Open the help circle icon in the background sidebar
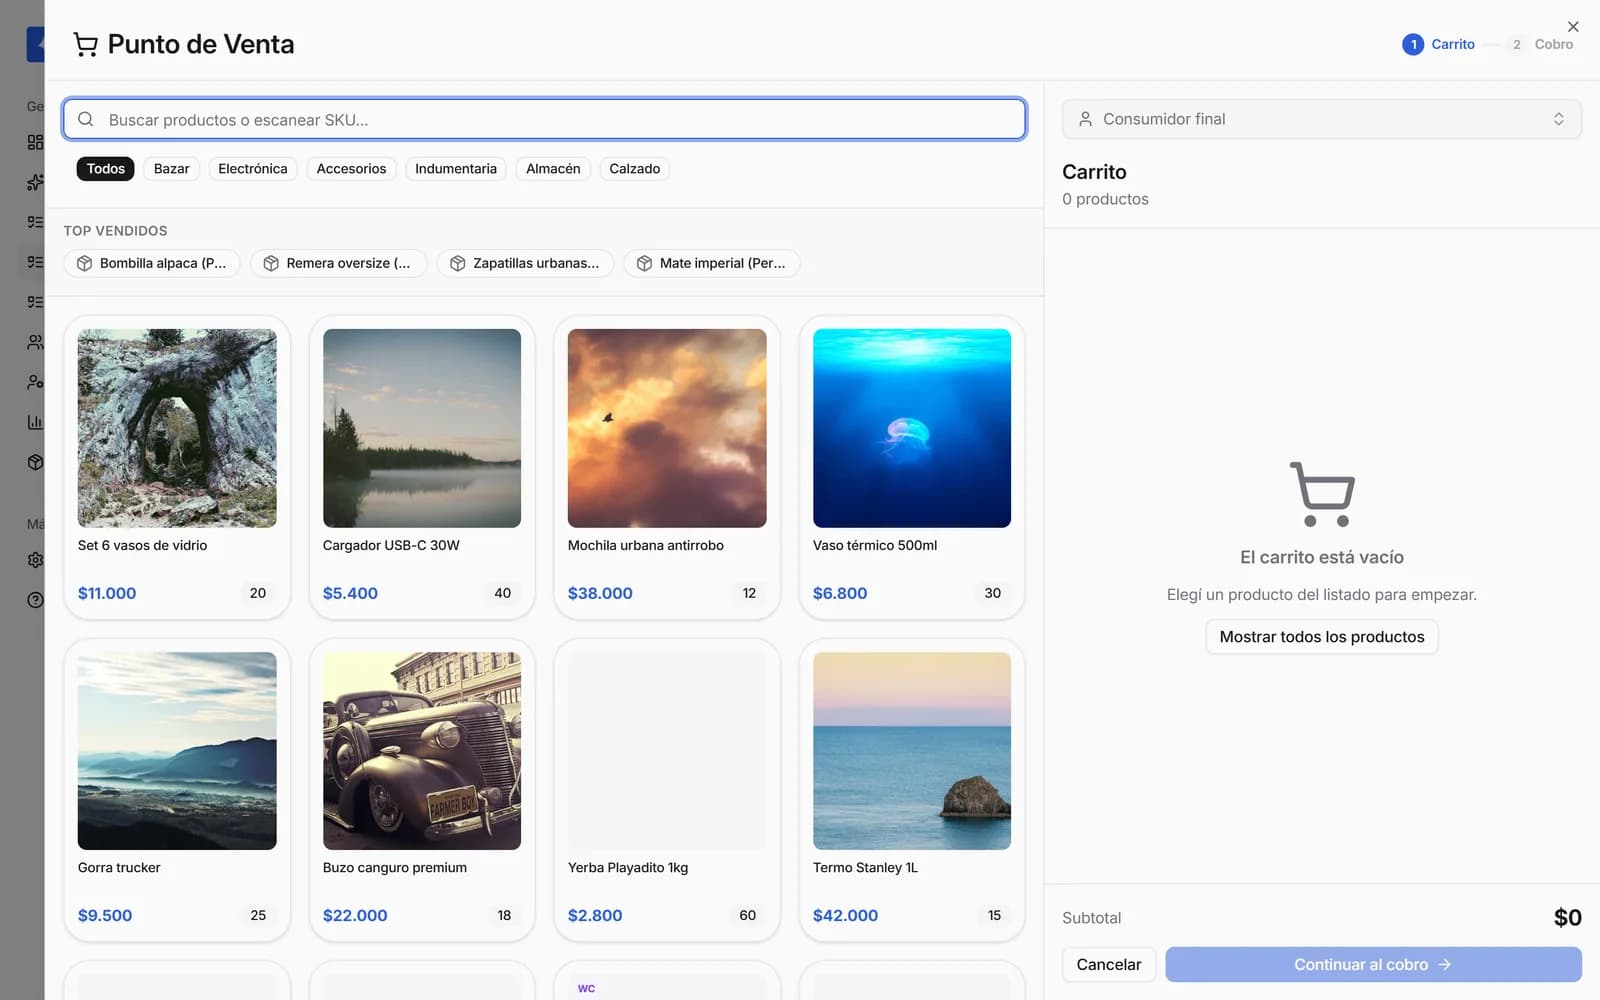The height and width of the screenshot is (1000, 1600). [x=36, y=600]
